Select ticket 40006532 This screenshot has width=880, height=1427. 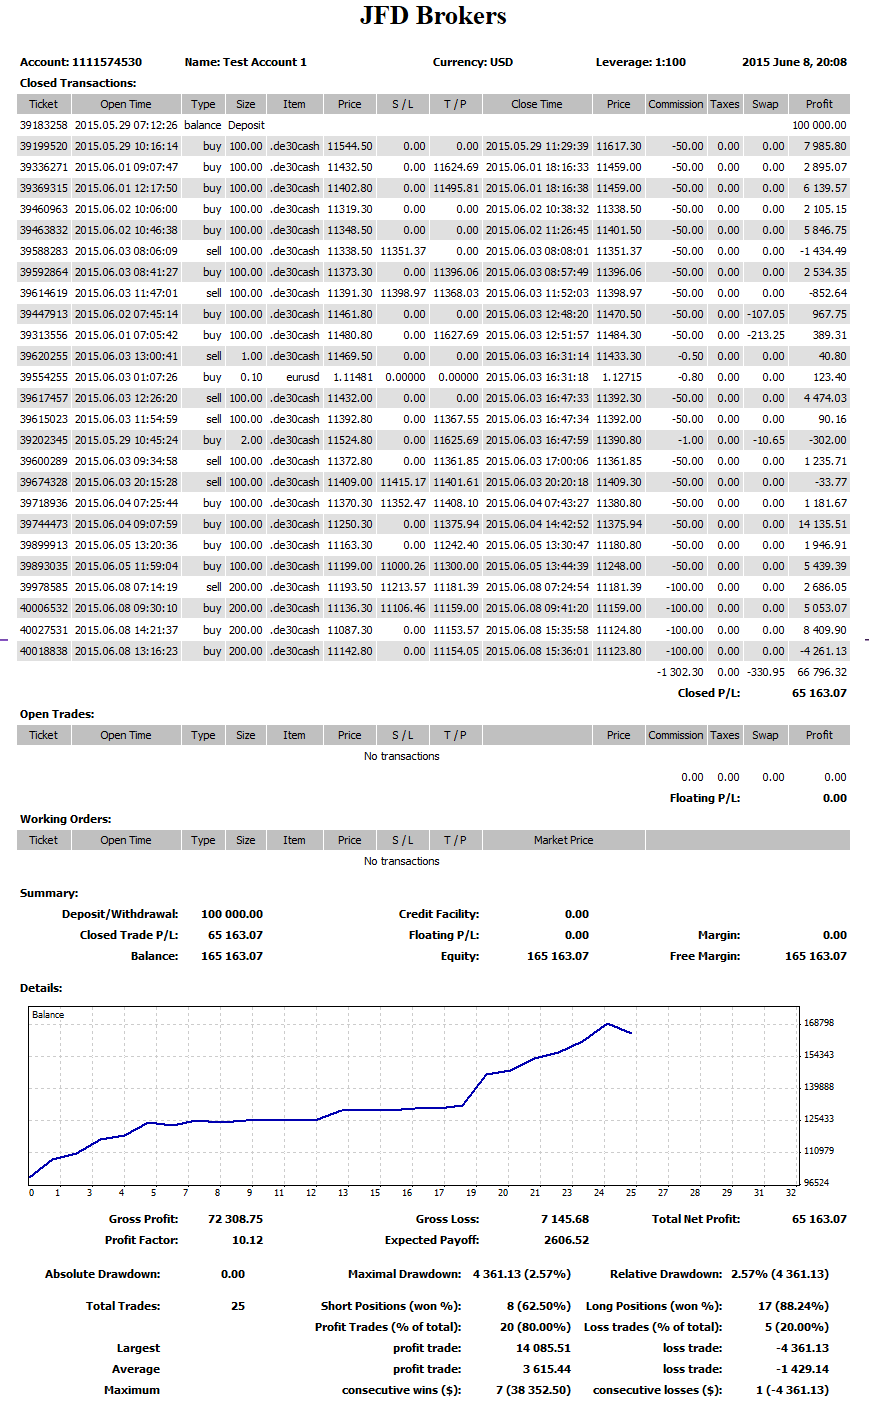pos(44,608)
